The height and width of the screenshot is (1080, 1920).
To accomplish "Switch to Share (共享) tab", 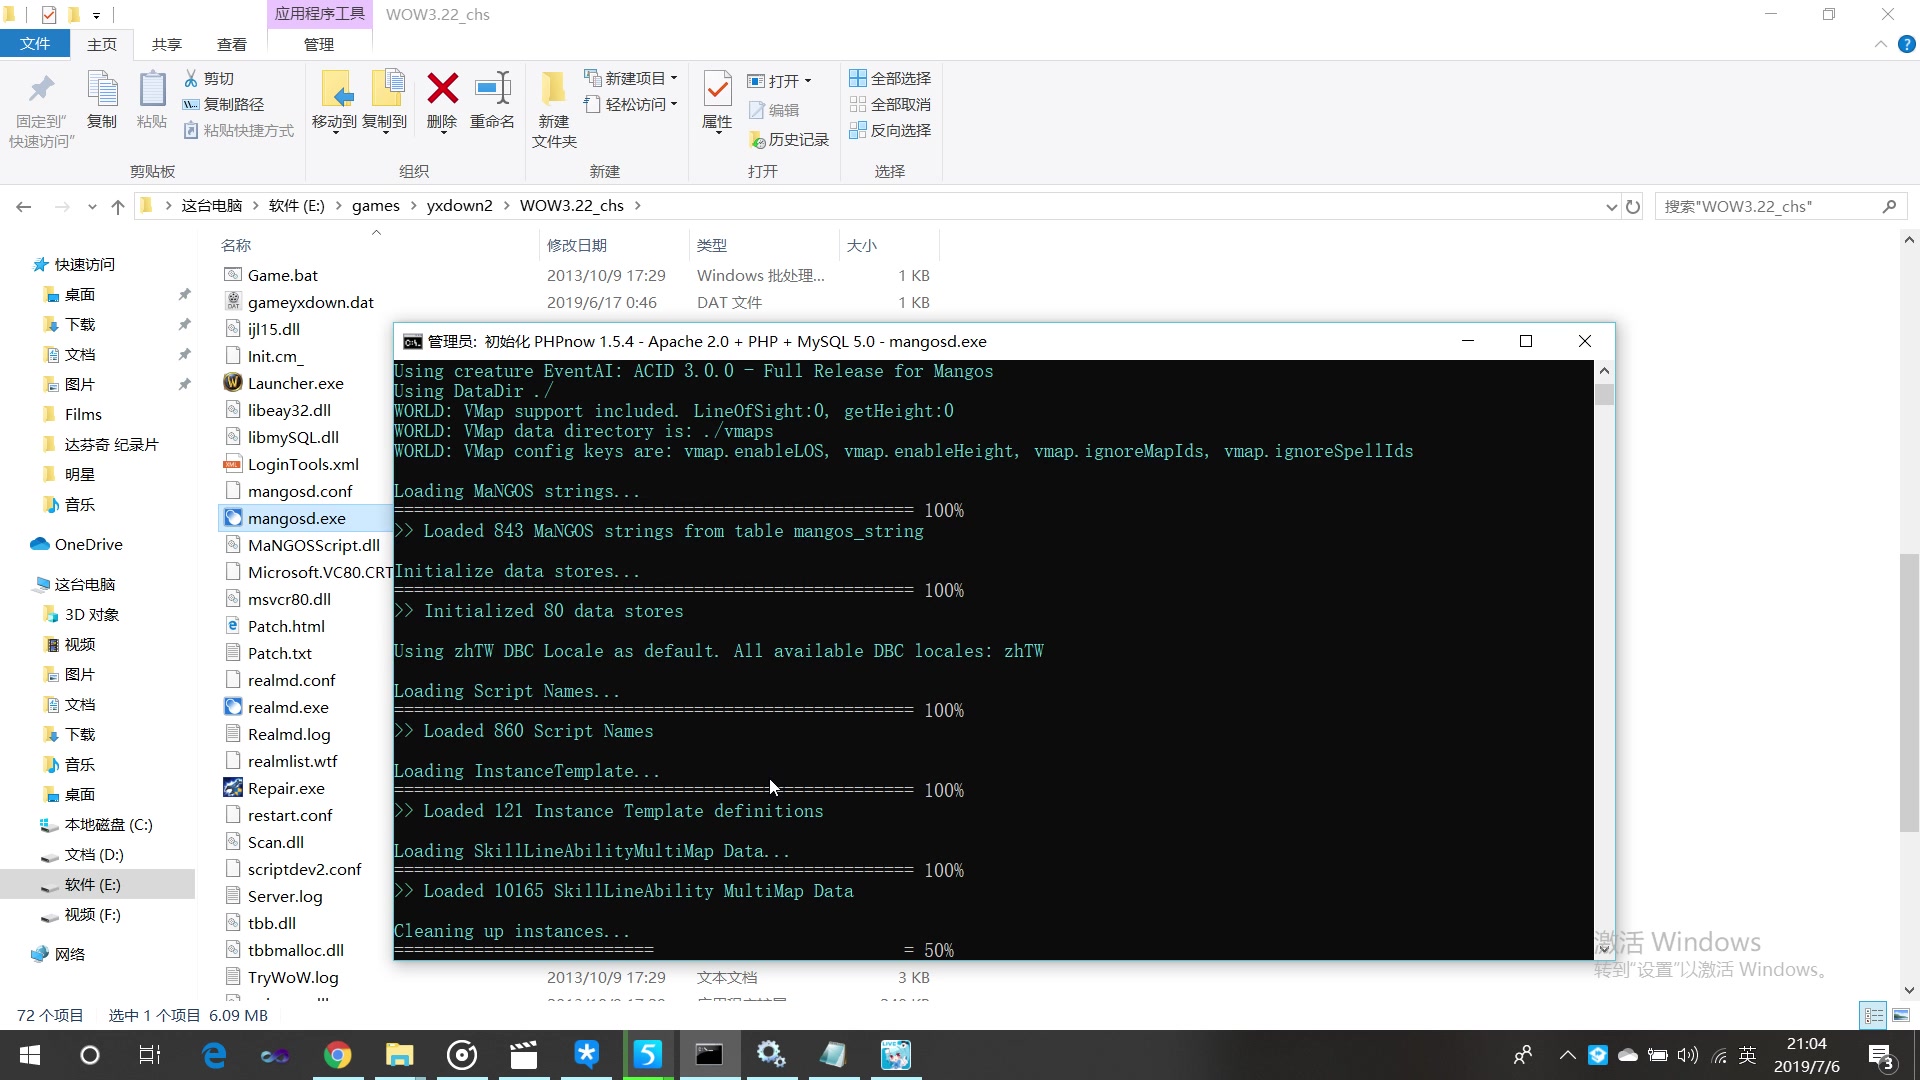I will click(x=167, y=44).
